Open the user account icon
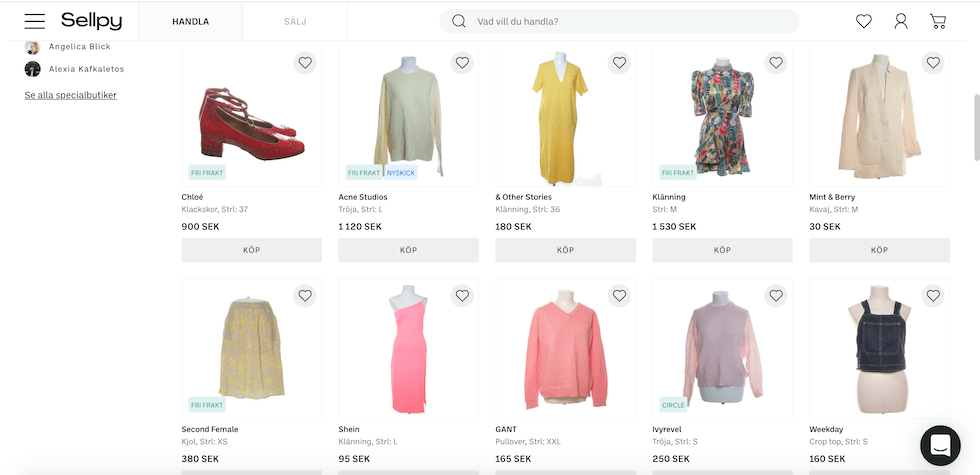The height and width of the screenshot is (475, 980). 901,21
